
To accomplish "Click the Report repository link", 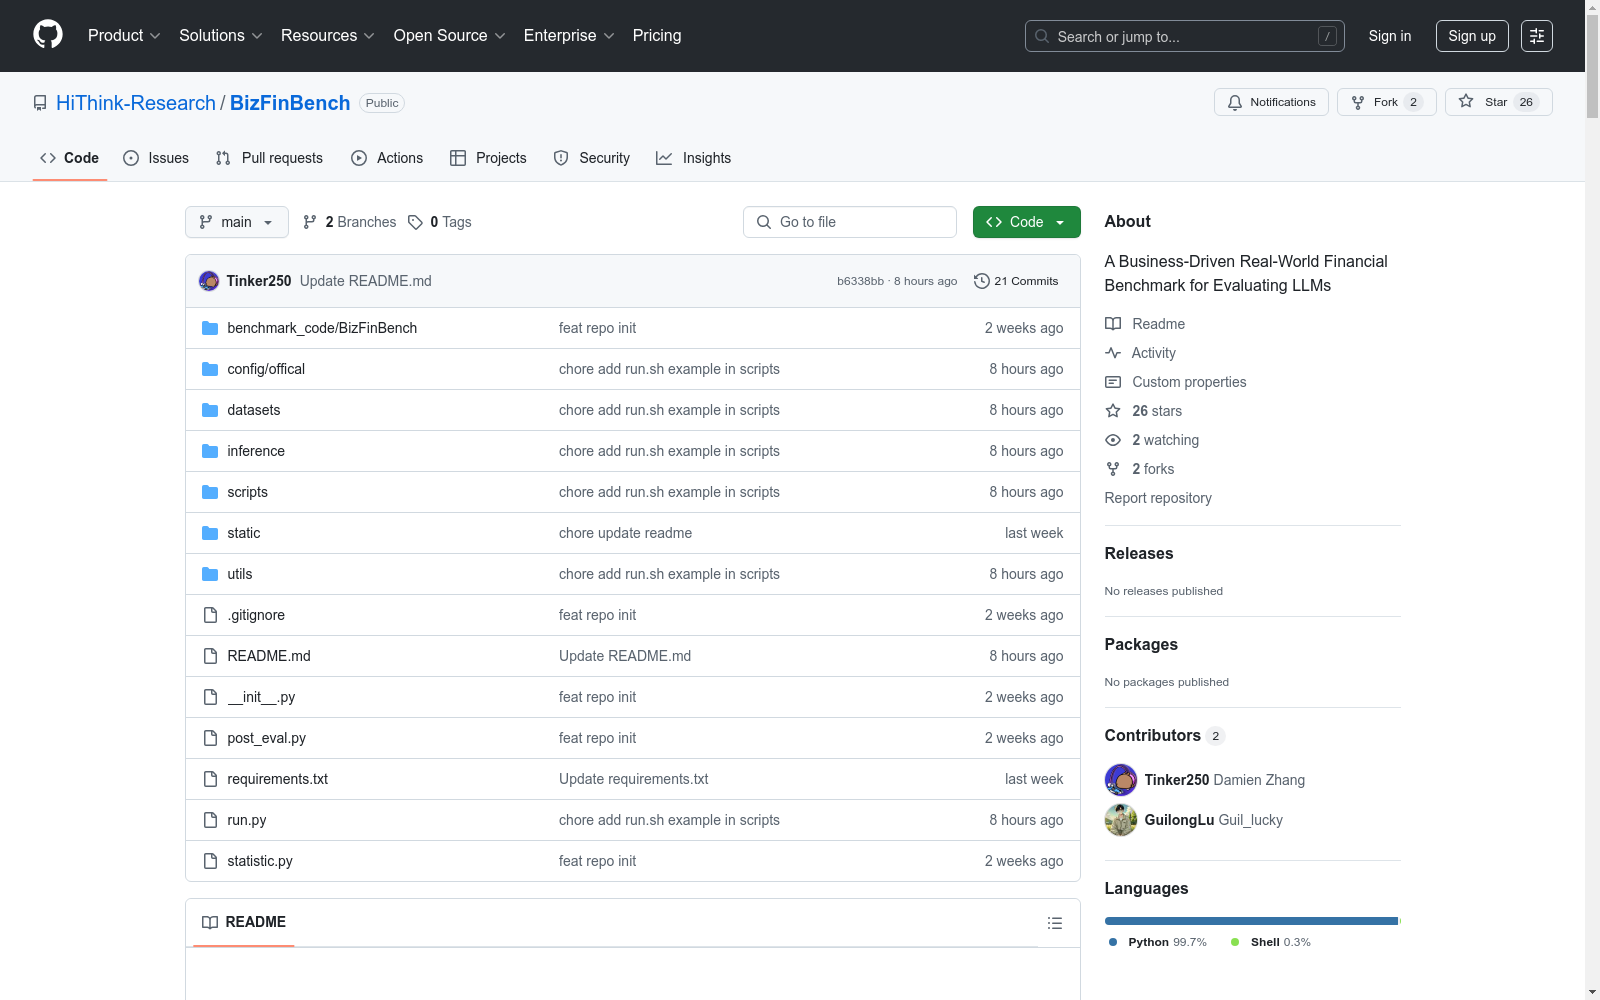I will point(1158,498).
